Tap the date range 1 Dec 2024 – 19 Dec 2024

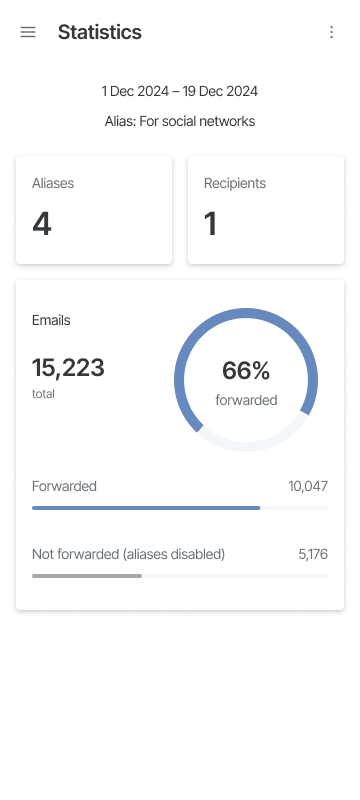coord(179,91)
